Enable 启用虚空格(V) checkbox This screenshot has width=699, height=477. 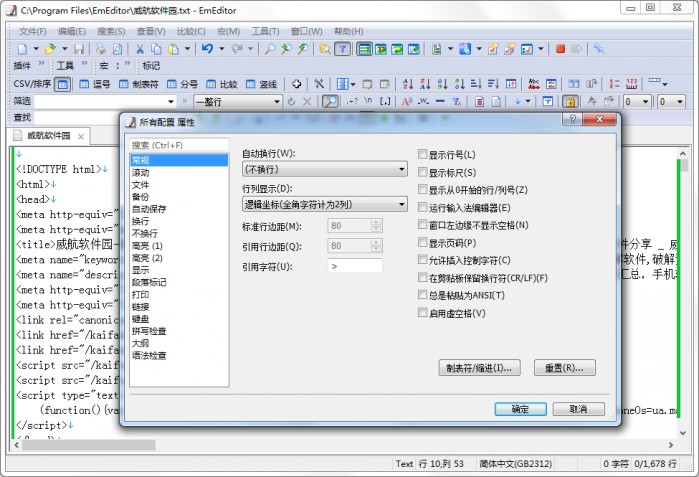pyautogui.click(x=422, y=313)
